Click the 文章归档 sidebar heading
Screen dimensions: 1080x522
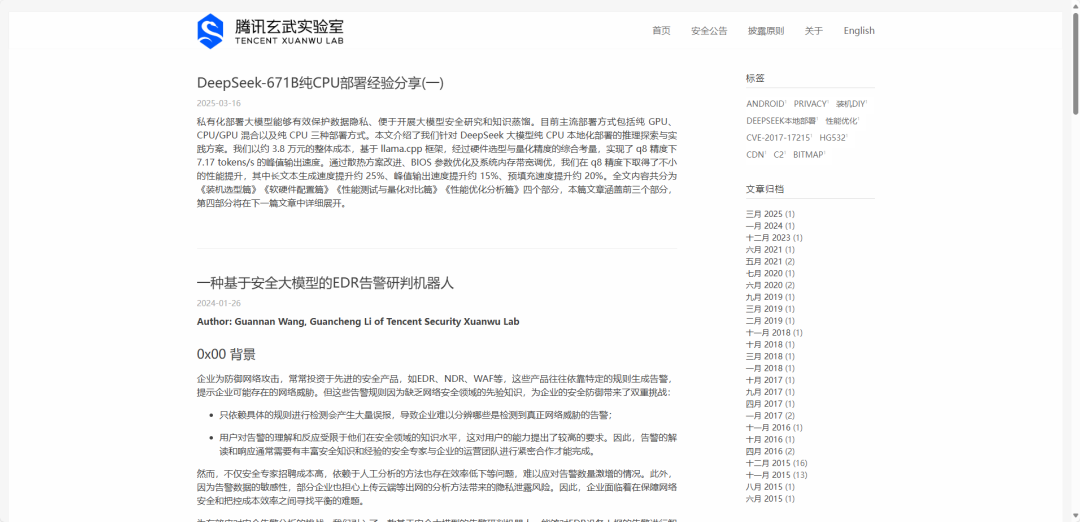point(765,189)
